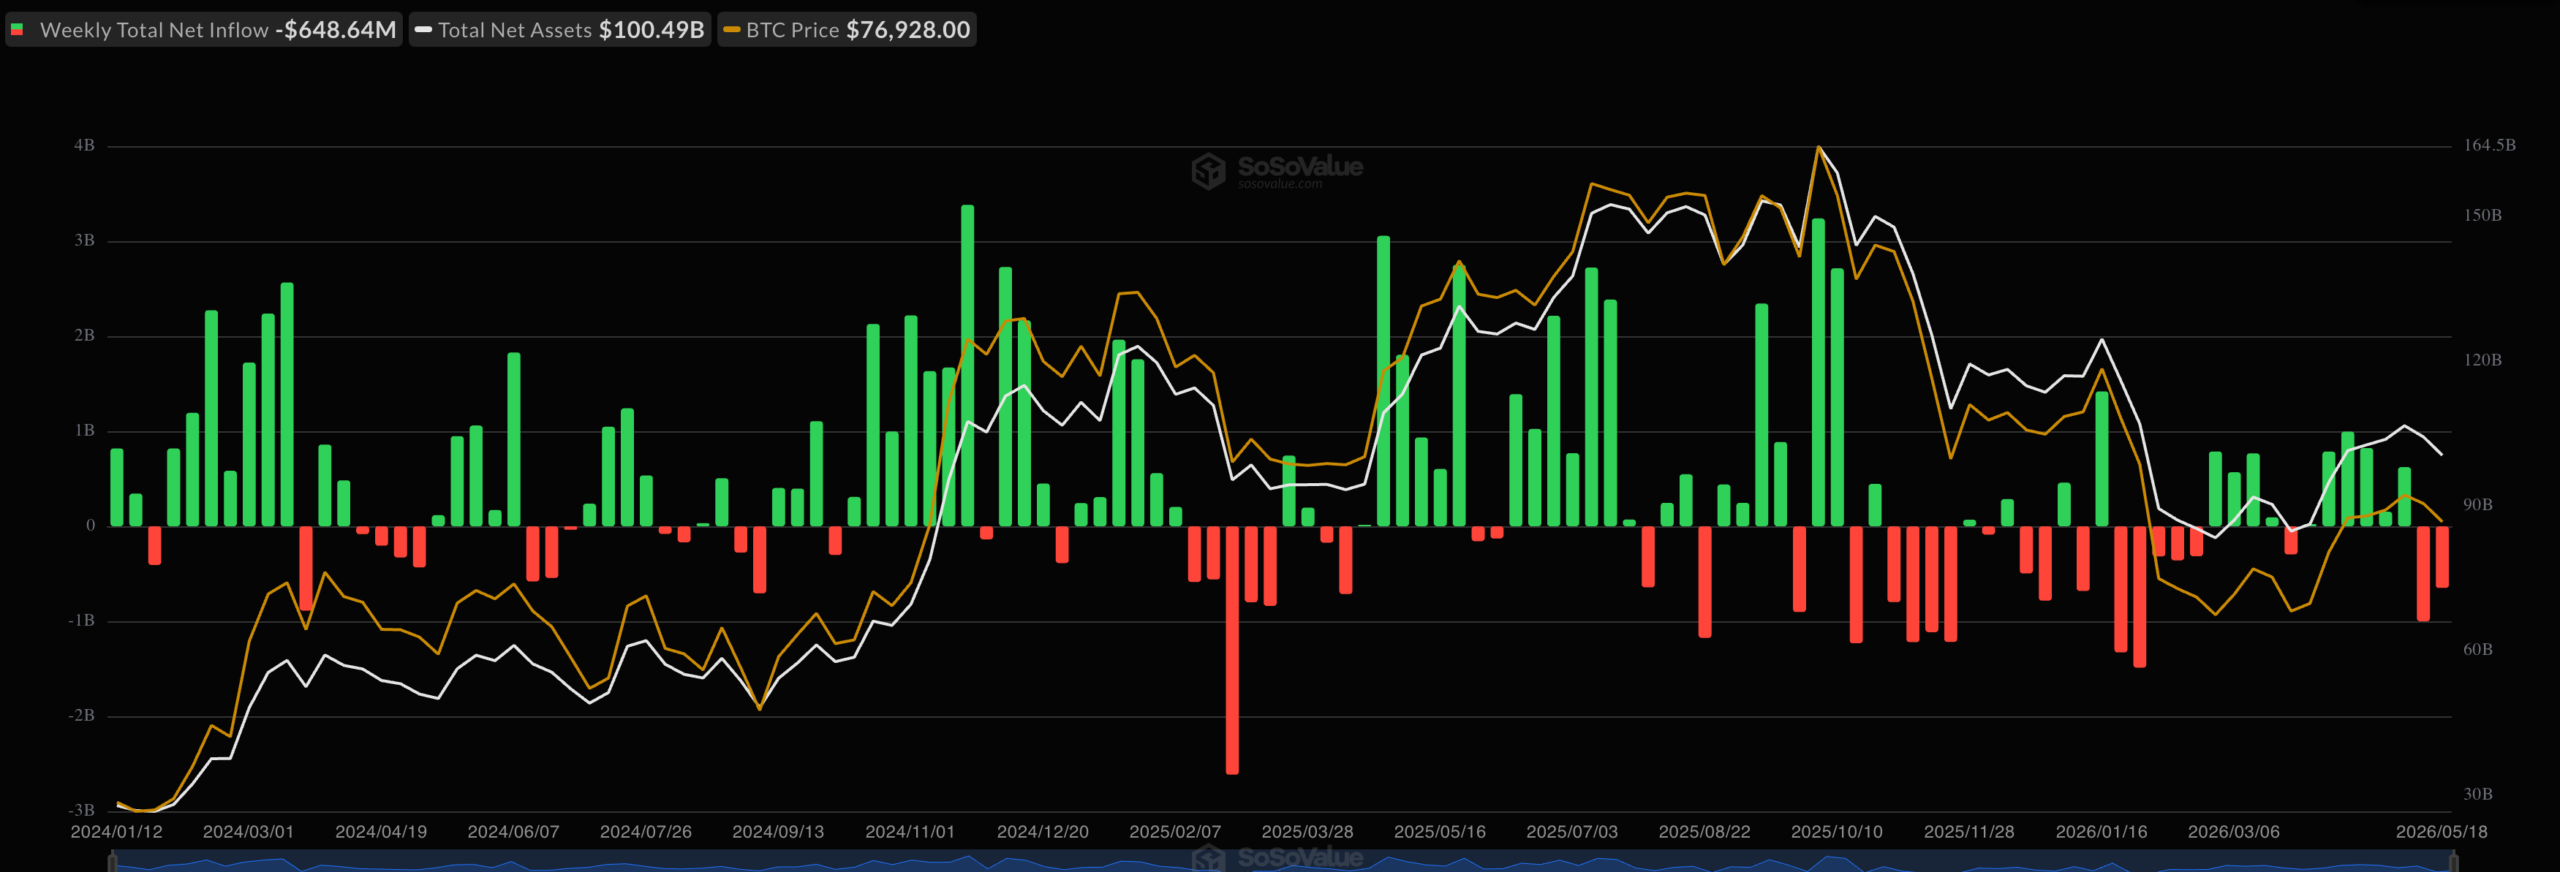
Task: Click the 150B right axis label
Action: click(2482, 216)
